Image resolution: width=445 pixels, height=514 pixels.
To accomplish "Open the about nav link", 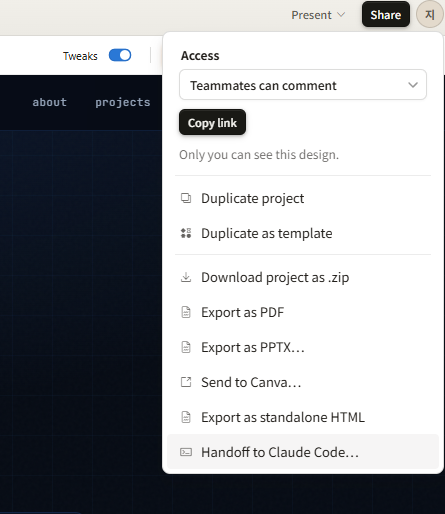I will coord(49,102).
